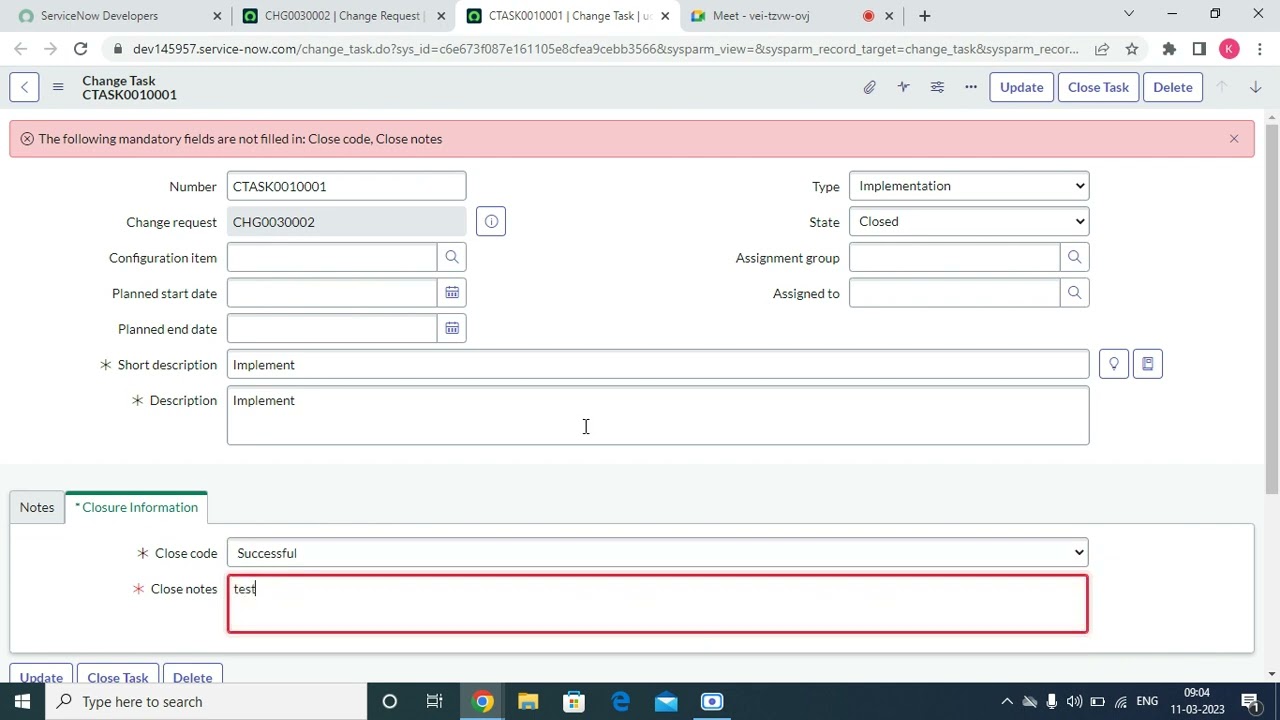Select the Closure Information tab

click(136, 507)
